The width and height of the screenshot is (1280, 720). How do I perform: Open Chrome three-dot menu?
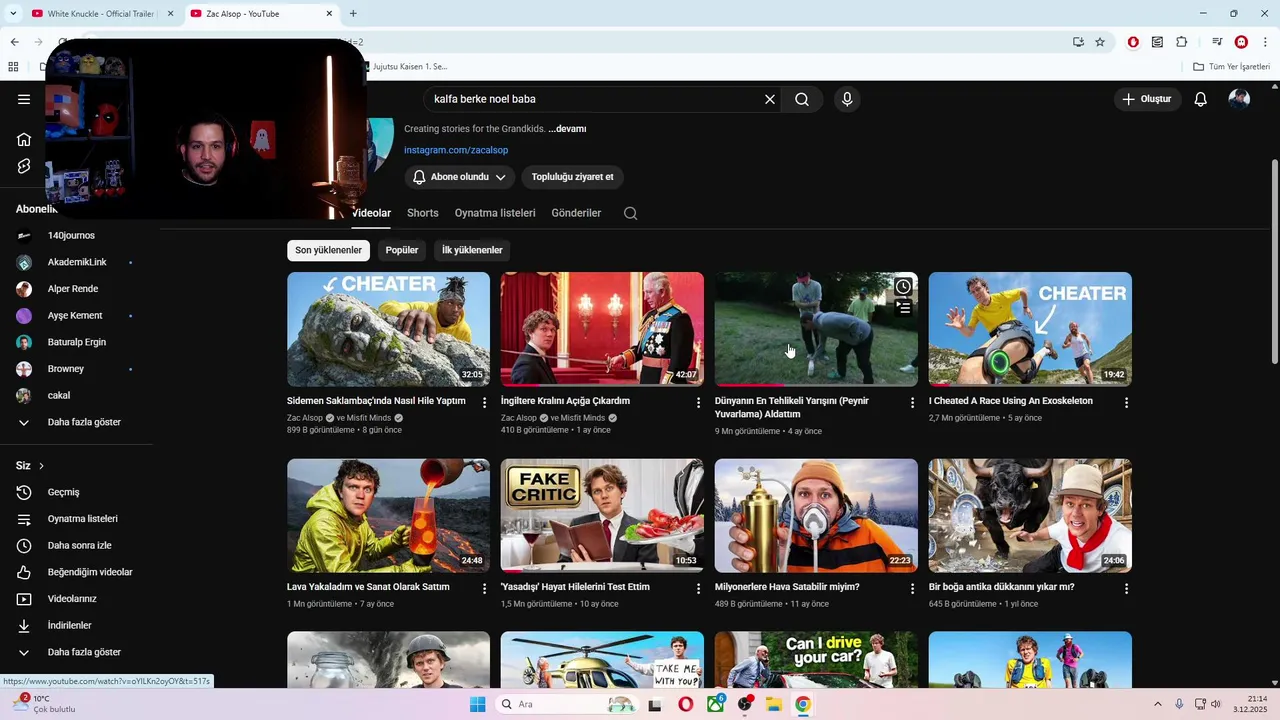click(1265, 42)
